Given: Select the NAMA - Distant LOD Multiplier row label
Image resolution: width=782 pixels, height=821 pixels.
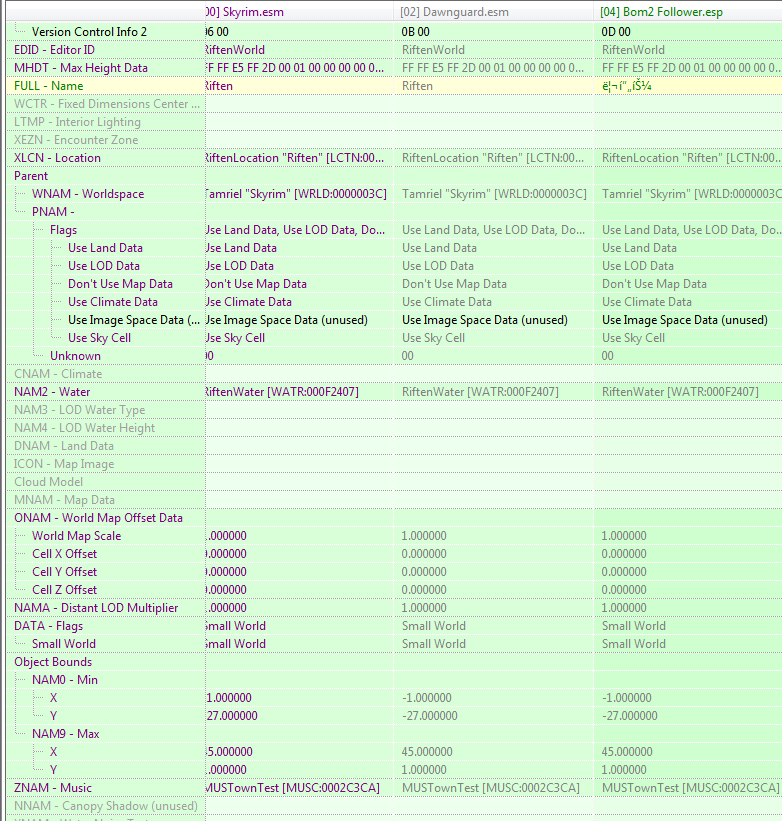Looking at the screenshot, I should (x=96, y=608).
